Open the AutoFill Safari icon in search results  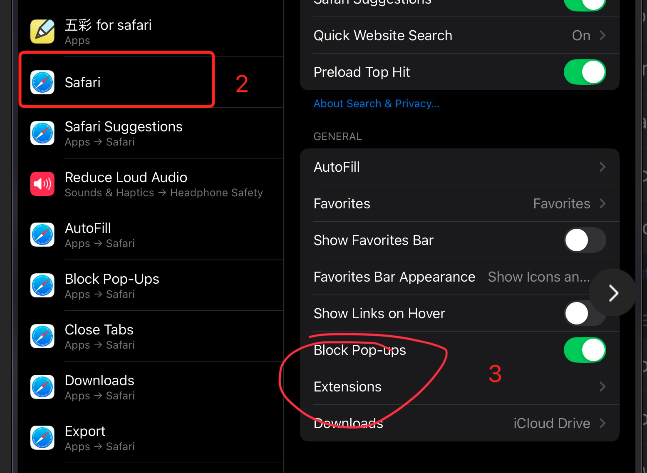tap(42, 234)
